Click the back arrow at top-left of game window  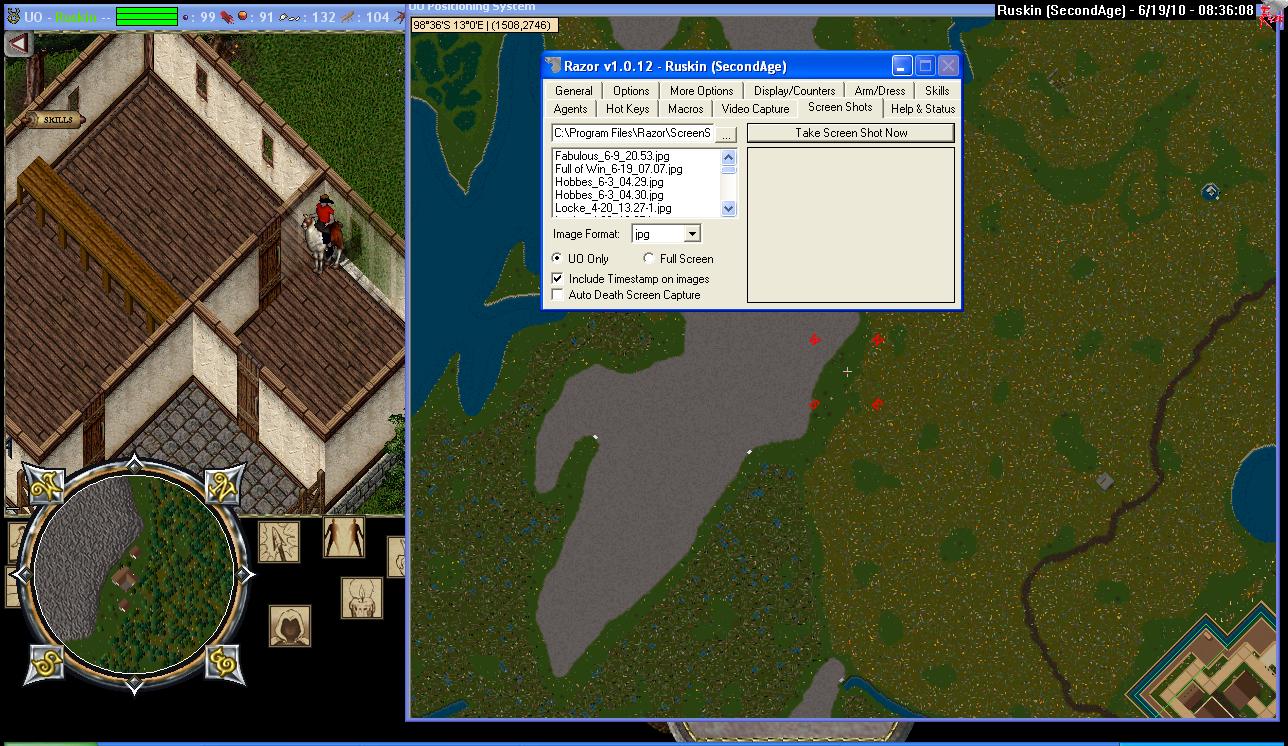pos(19,44)
